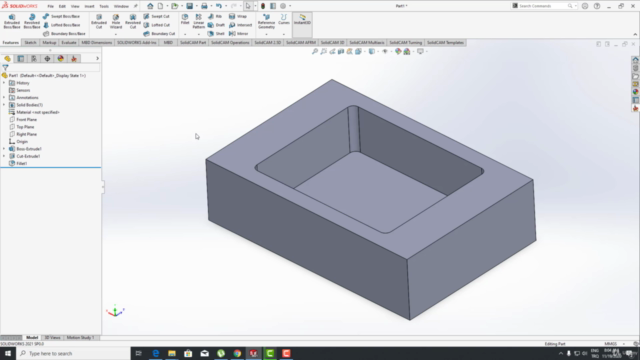Viewport: 640px width, 360px height.
Task: Click Zoom to Area in view toolbar
Action: (324, 51)
